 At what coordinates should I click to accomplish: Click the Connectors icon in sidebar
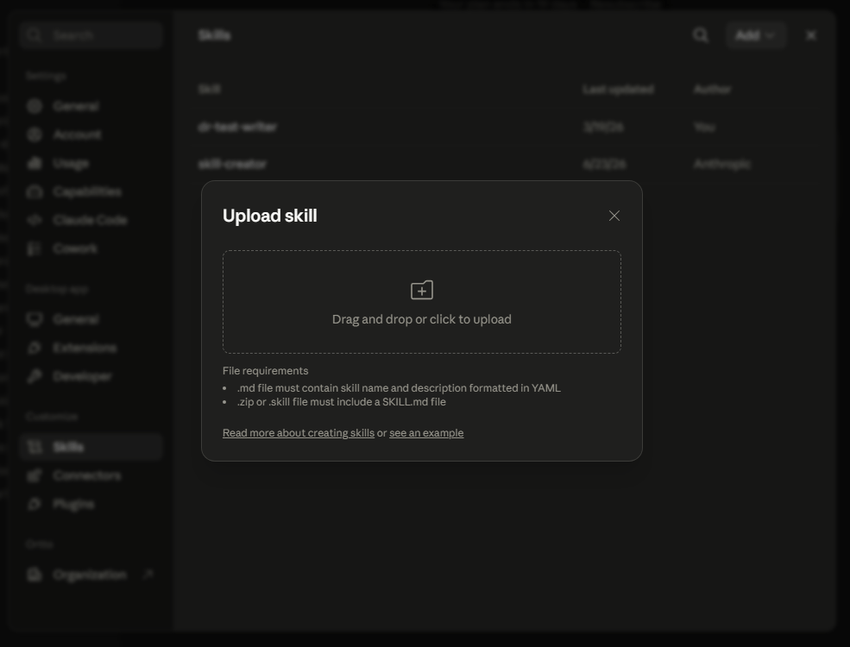coord(35,475)
